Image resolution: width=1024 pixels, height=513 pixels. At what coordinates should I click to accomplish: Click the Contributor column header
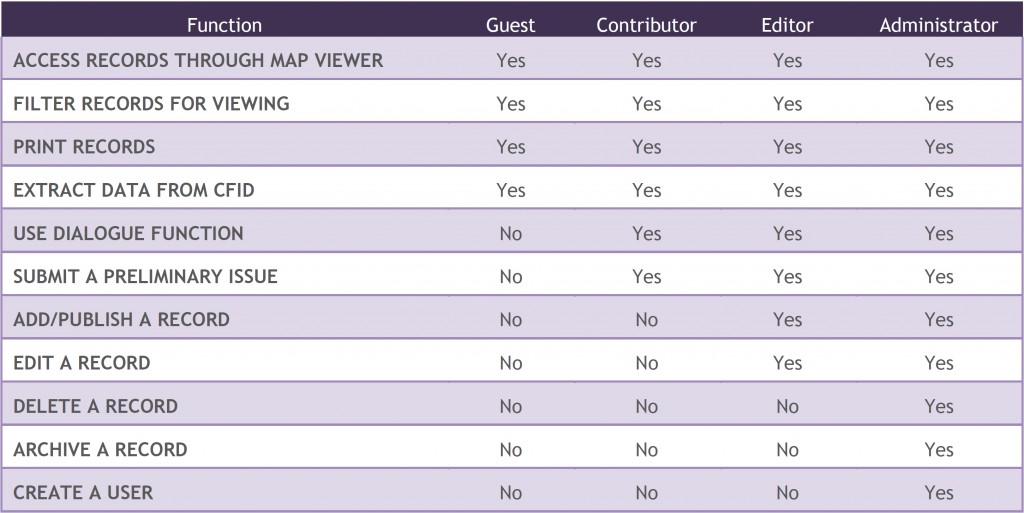point(646,25)
